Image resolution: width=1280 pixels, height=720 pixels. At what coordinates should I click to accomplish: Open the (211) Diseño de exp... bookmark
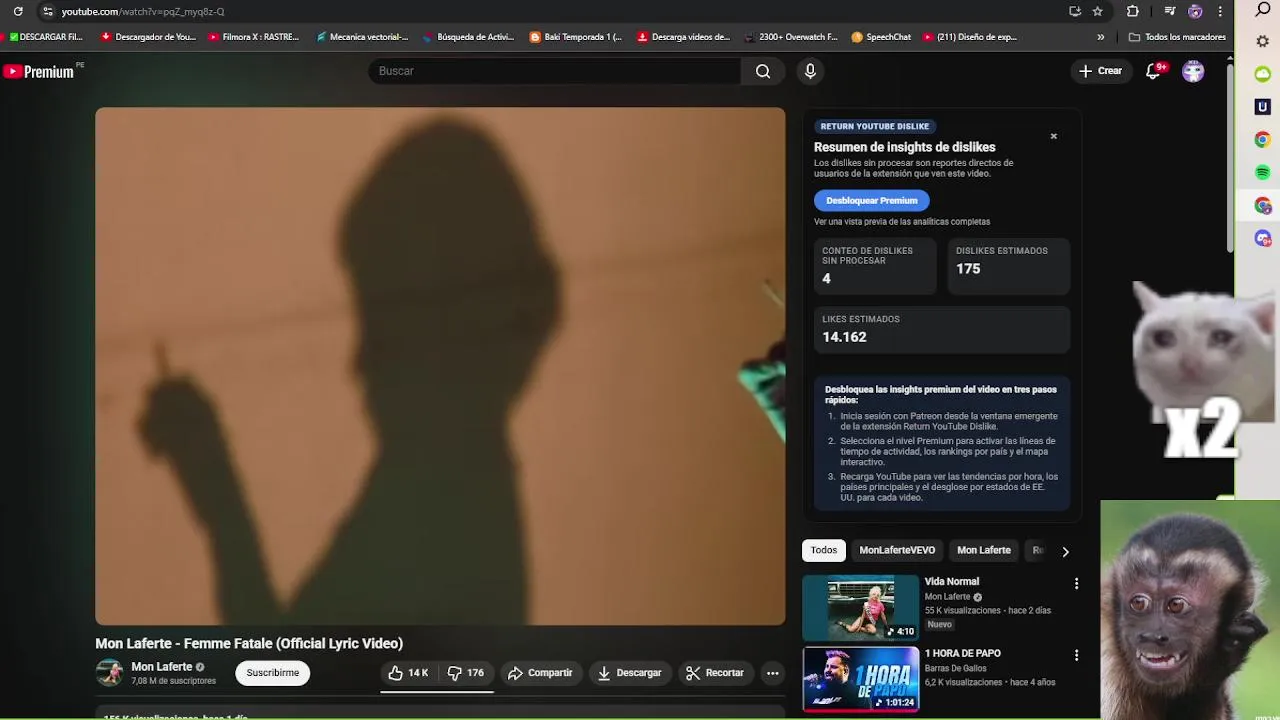pyautogui.click(x=970, y=37)
